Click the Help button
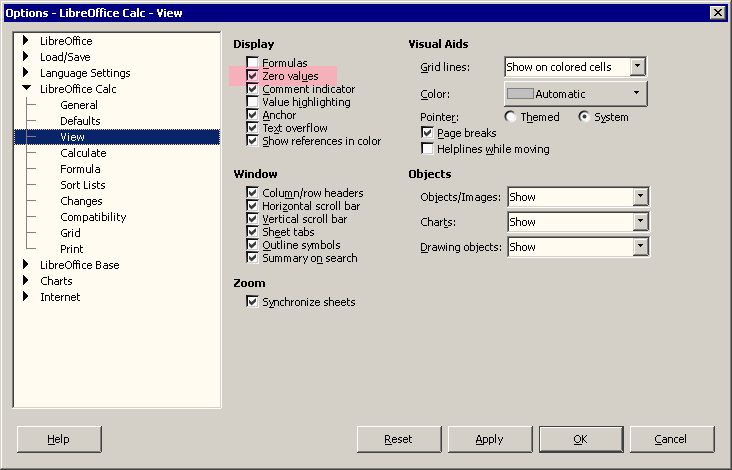 coord(59,439)
